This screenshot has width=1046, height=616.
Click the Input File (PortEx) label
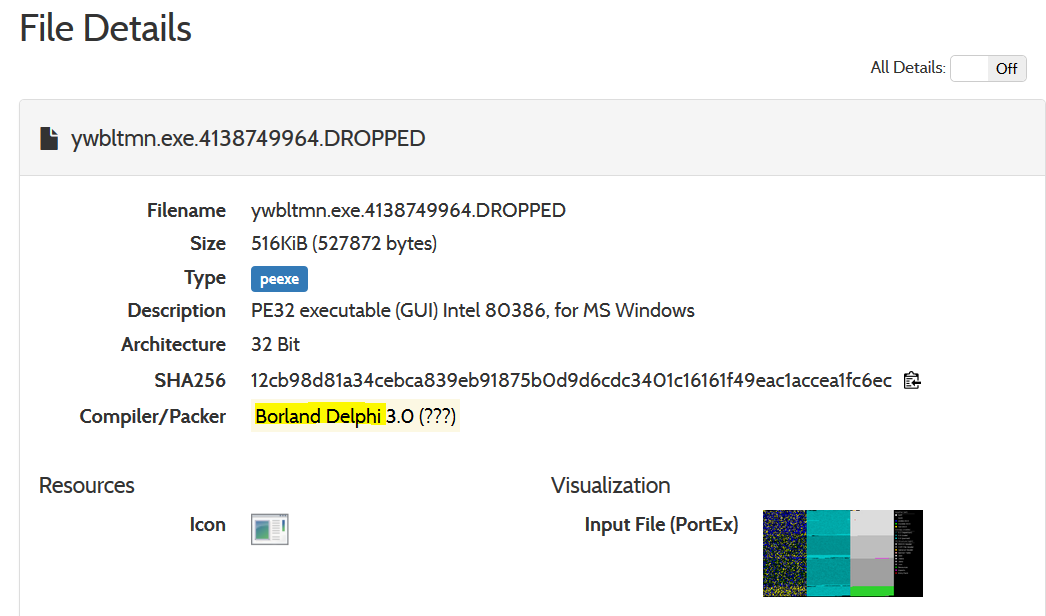(661, 524)
